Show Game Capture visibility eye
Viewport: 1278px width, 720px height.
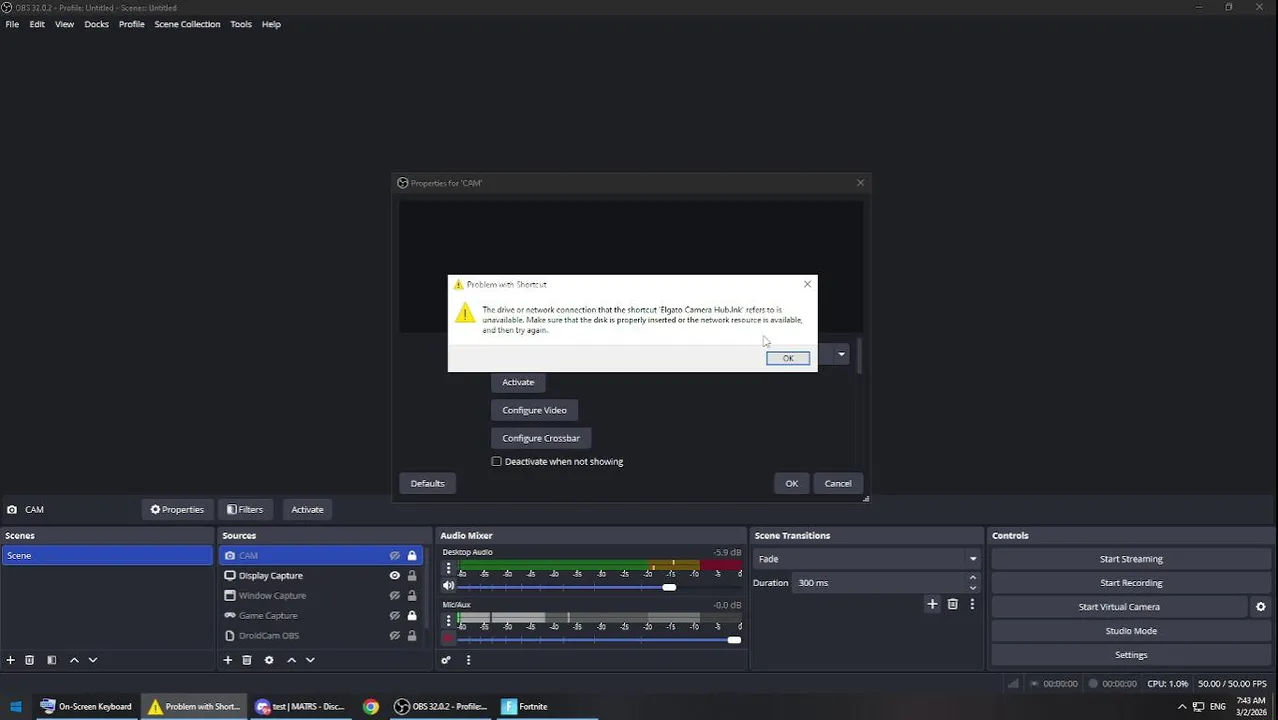[395, 616]
